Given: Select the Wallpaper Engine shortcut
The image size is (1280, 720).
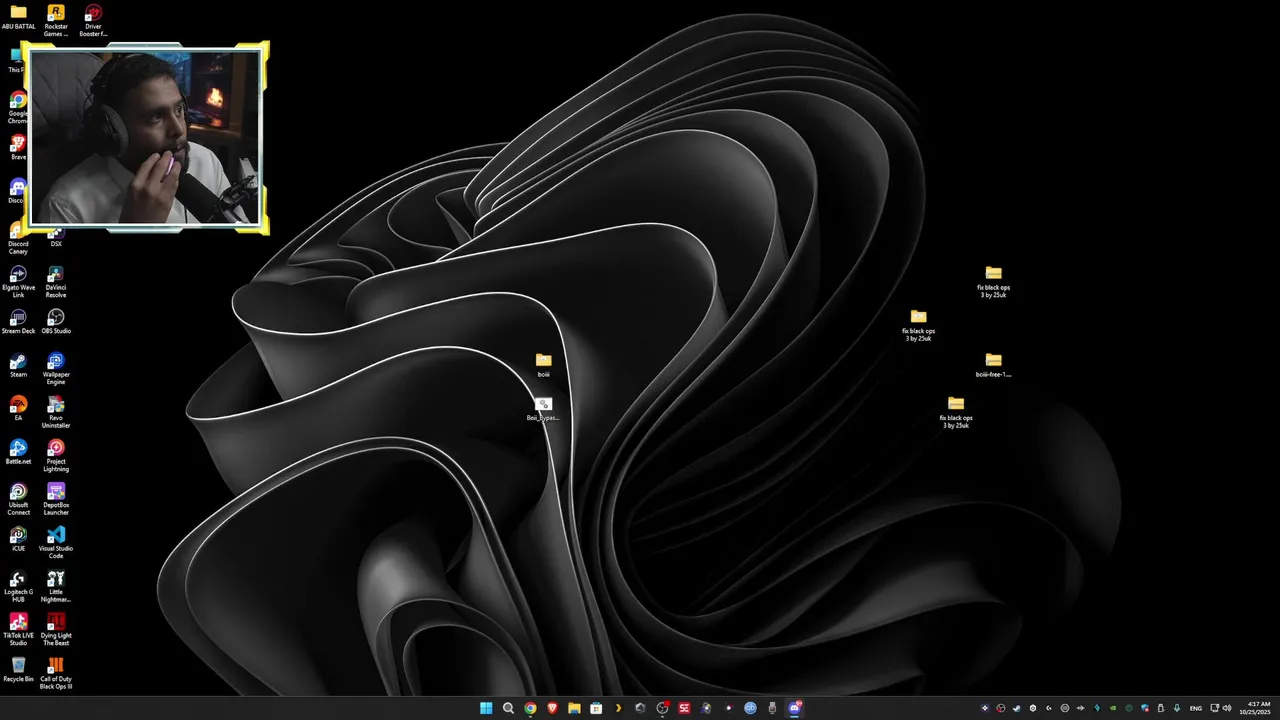Looking at the screenshot, I should (56, 369).
